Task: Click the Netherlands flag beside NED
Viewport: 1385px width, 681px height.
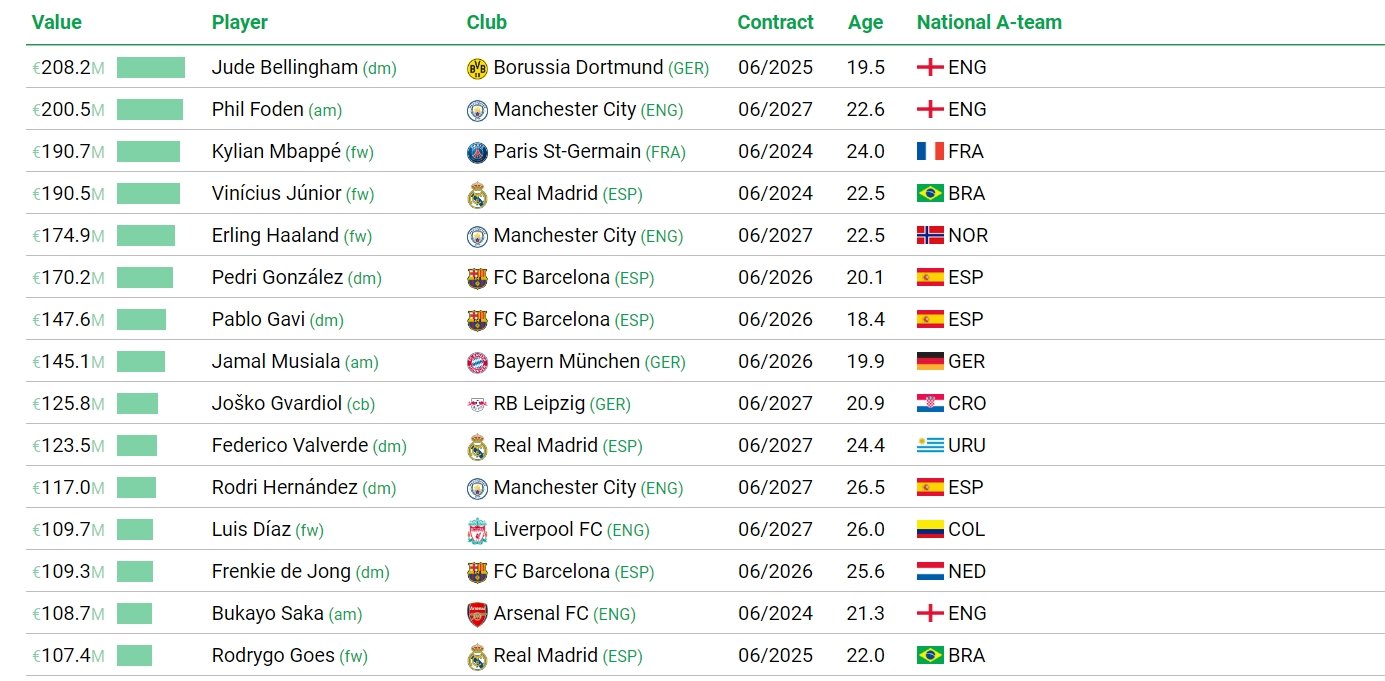Action: [x=930, y=572]
